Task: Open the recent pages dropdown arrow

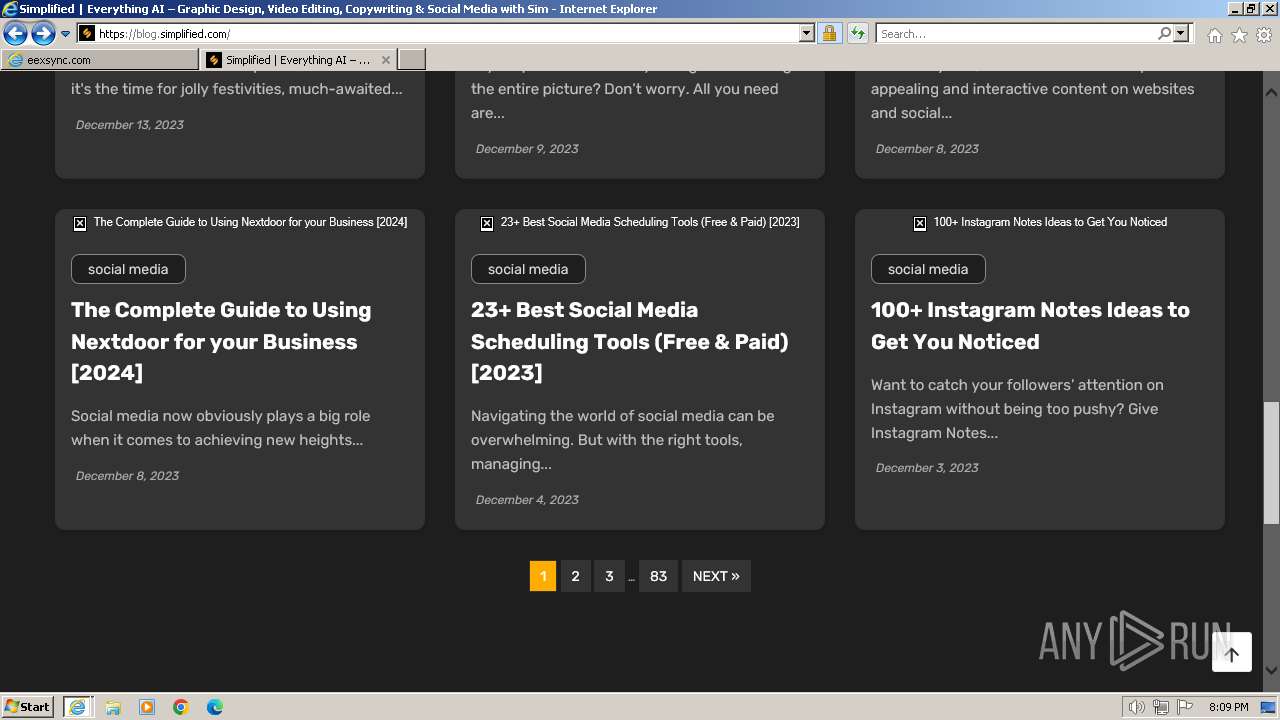Action: pos(65,34)
